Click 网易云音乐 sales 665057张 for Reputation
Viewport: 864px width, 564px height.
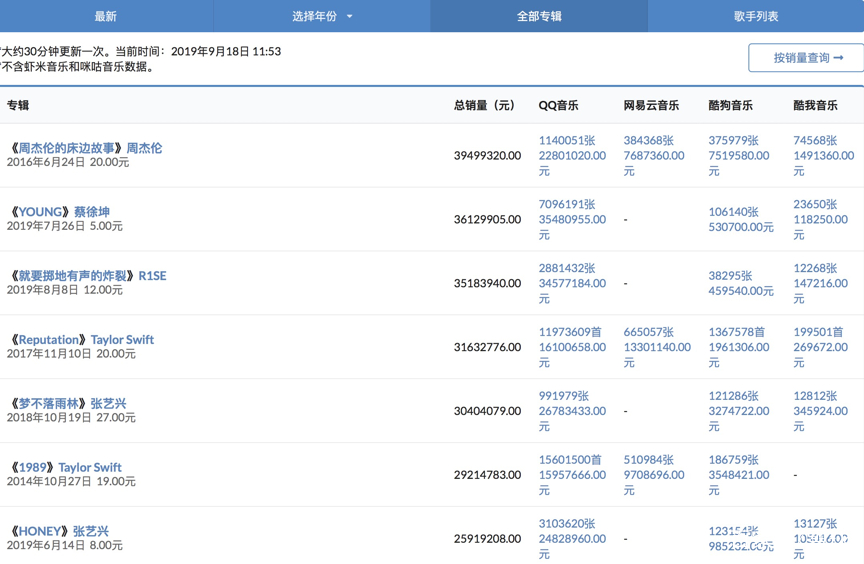(x=649, y=332)
